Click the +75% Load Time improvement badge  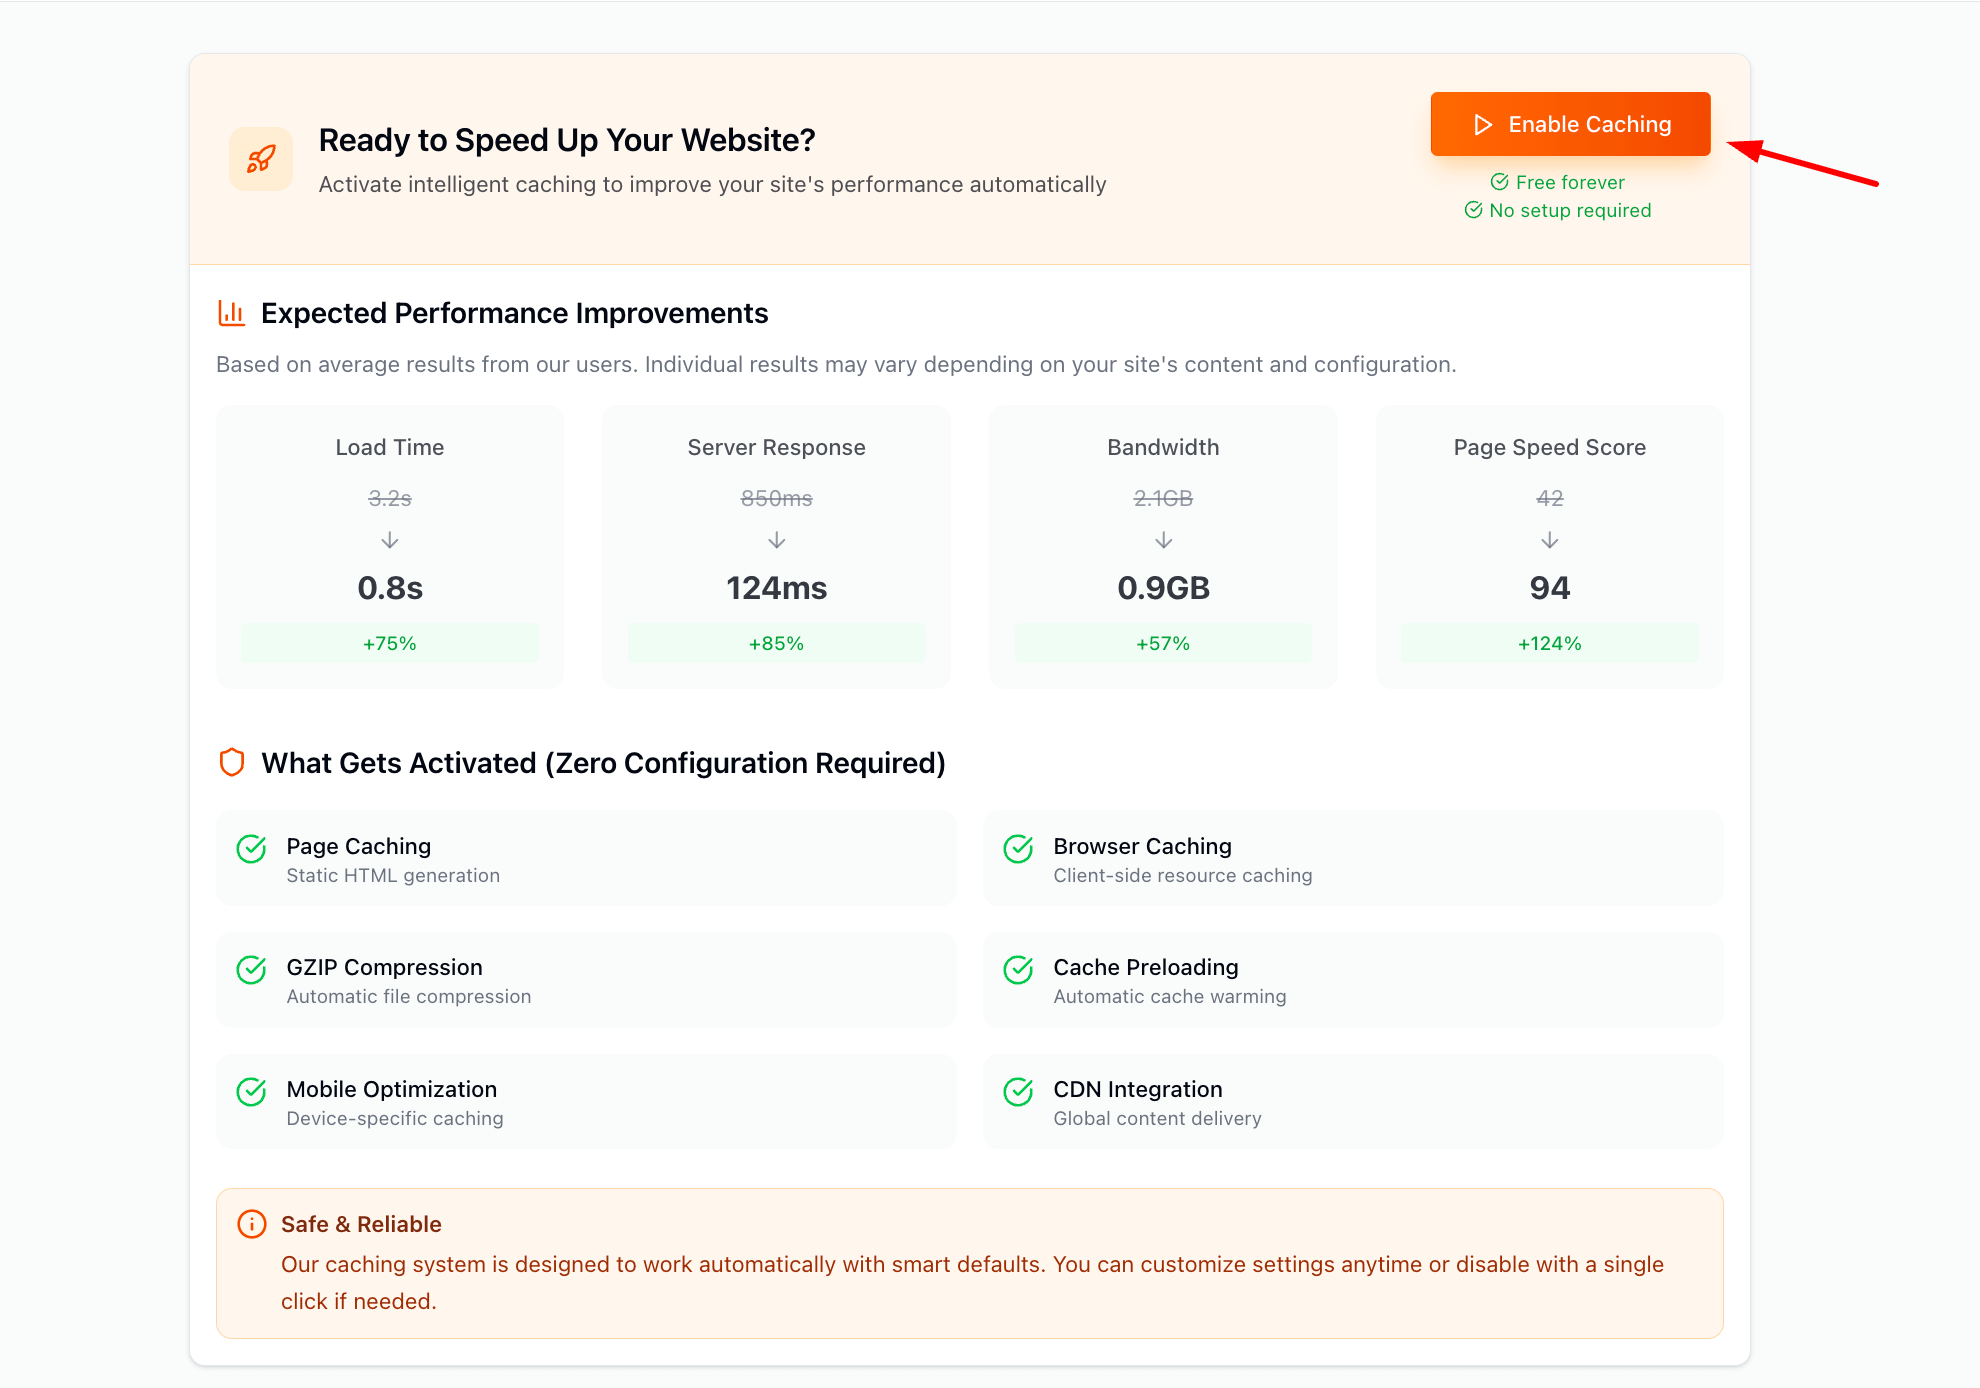click(x=390, y=643)
